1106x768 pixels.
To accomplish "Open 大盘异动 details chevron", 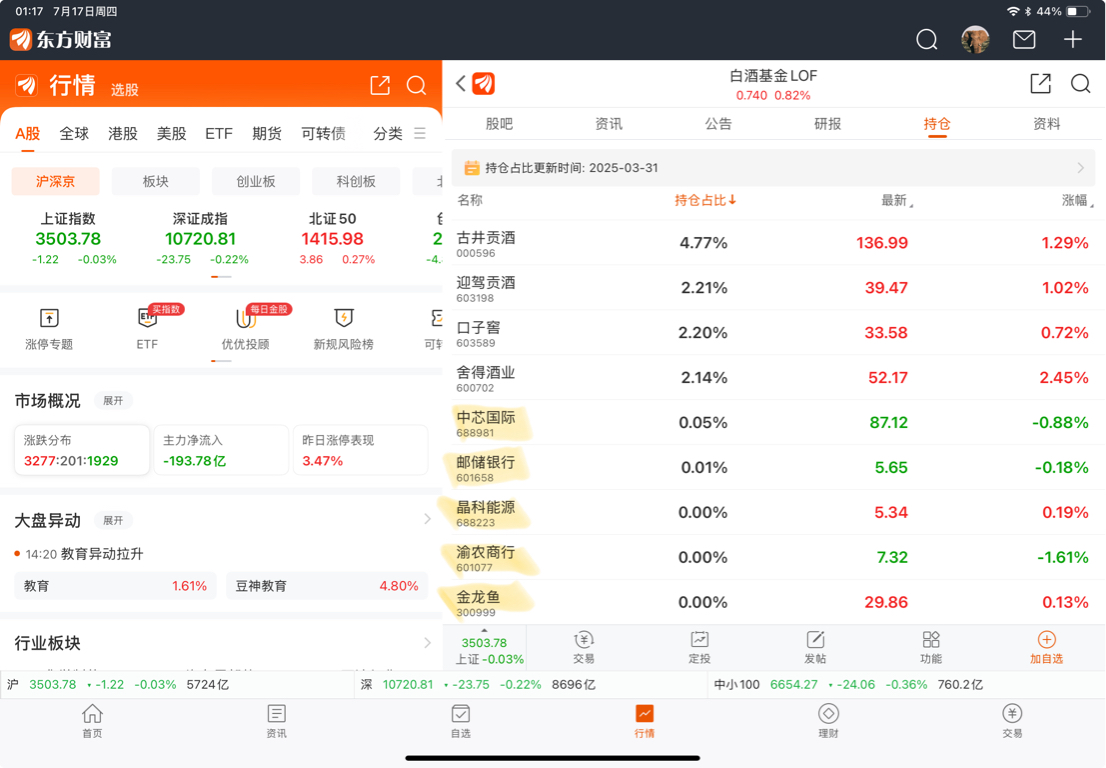I will click(427, 520).
